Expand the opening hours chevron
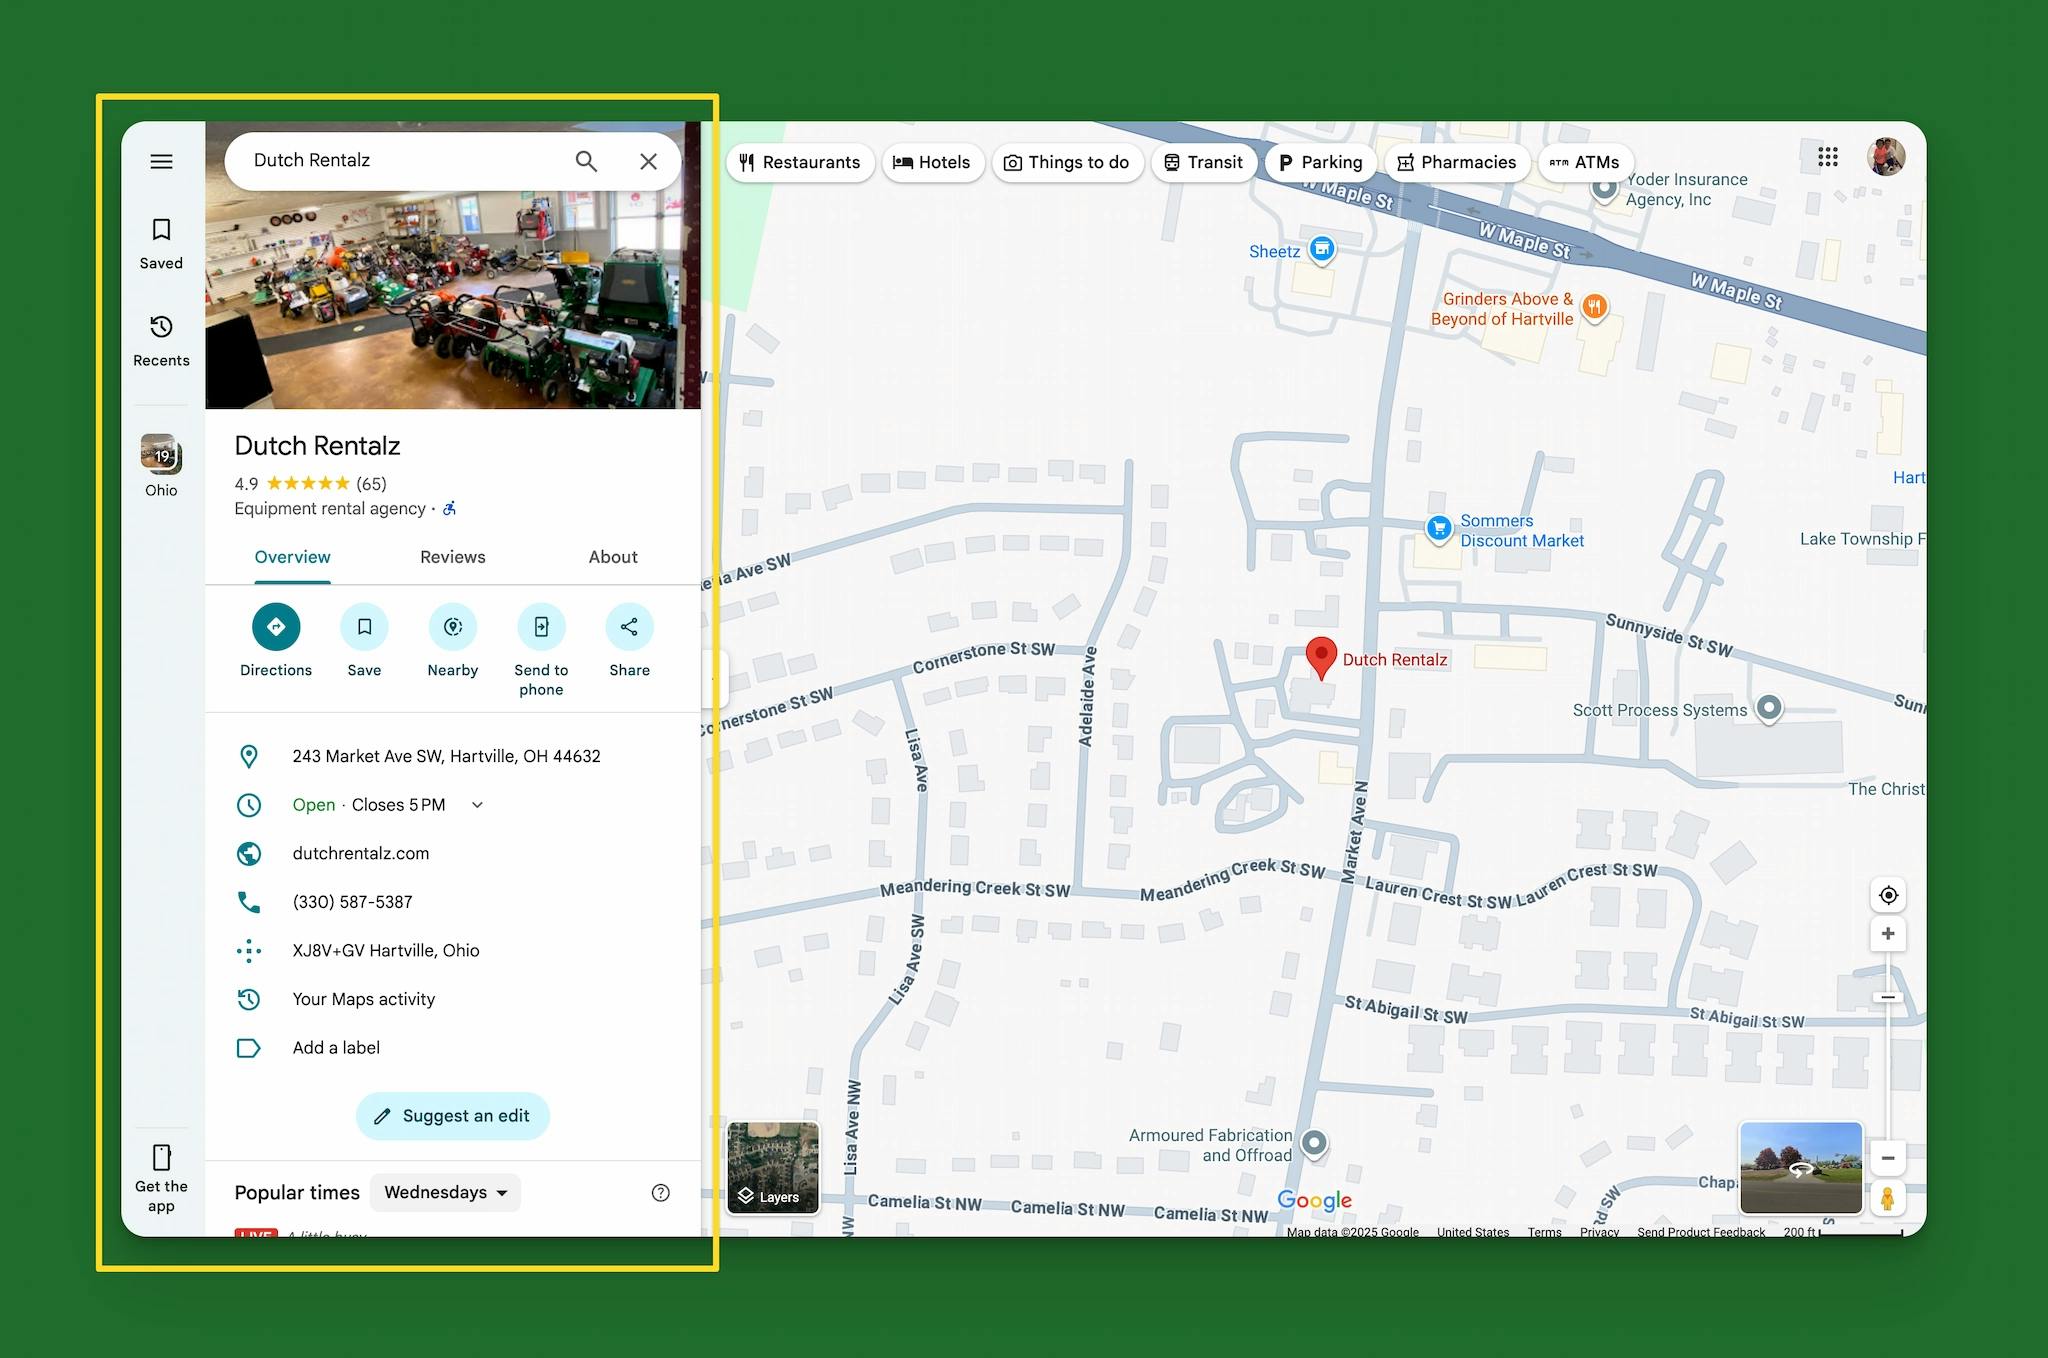The width and height of the screenshot is (2048, 1358). [x=477, y=805]
